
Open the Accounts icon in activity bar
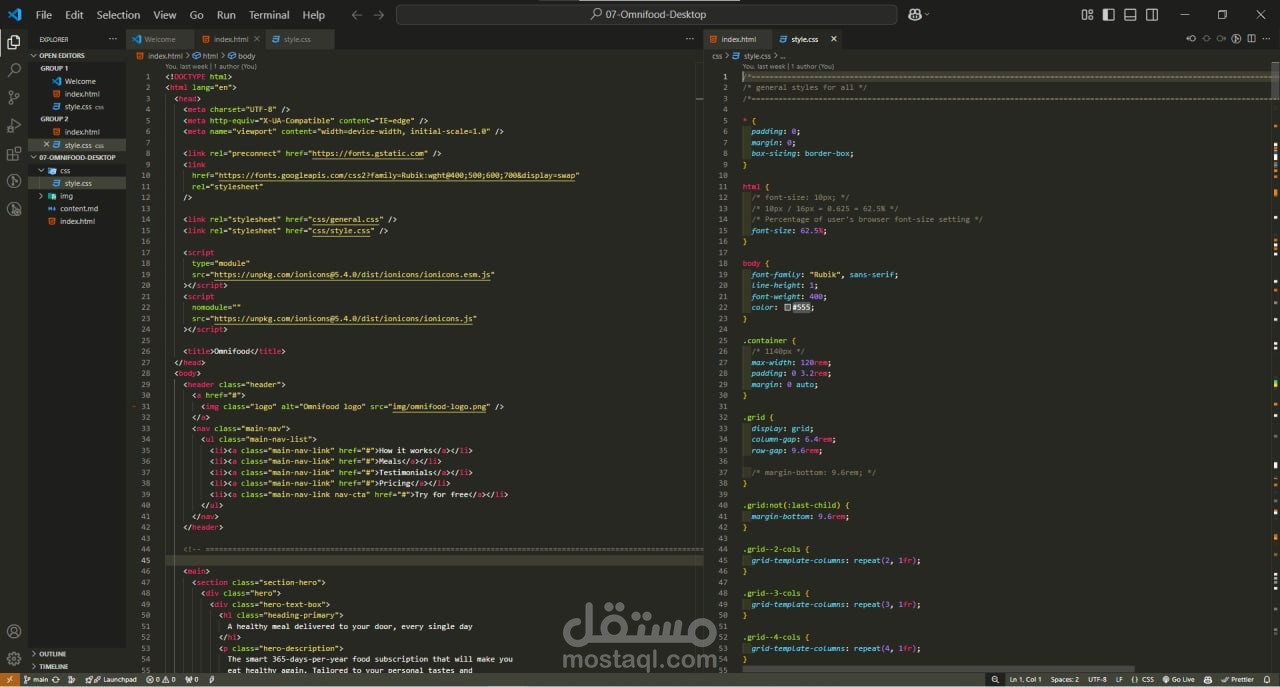(x=14, y=632)
